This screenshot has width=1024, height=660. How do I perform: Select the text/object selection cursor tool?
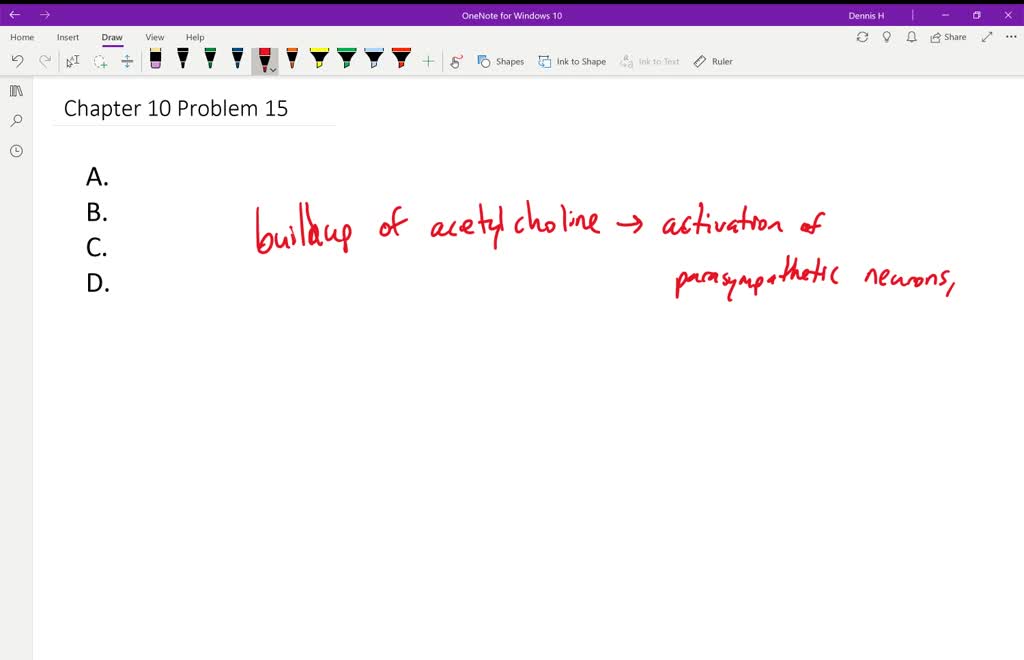(72, 61)
